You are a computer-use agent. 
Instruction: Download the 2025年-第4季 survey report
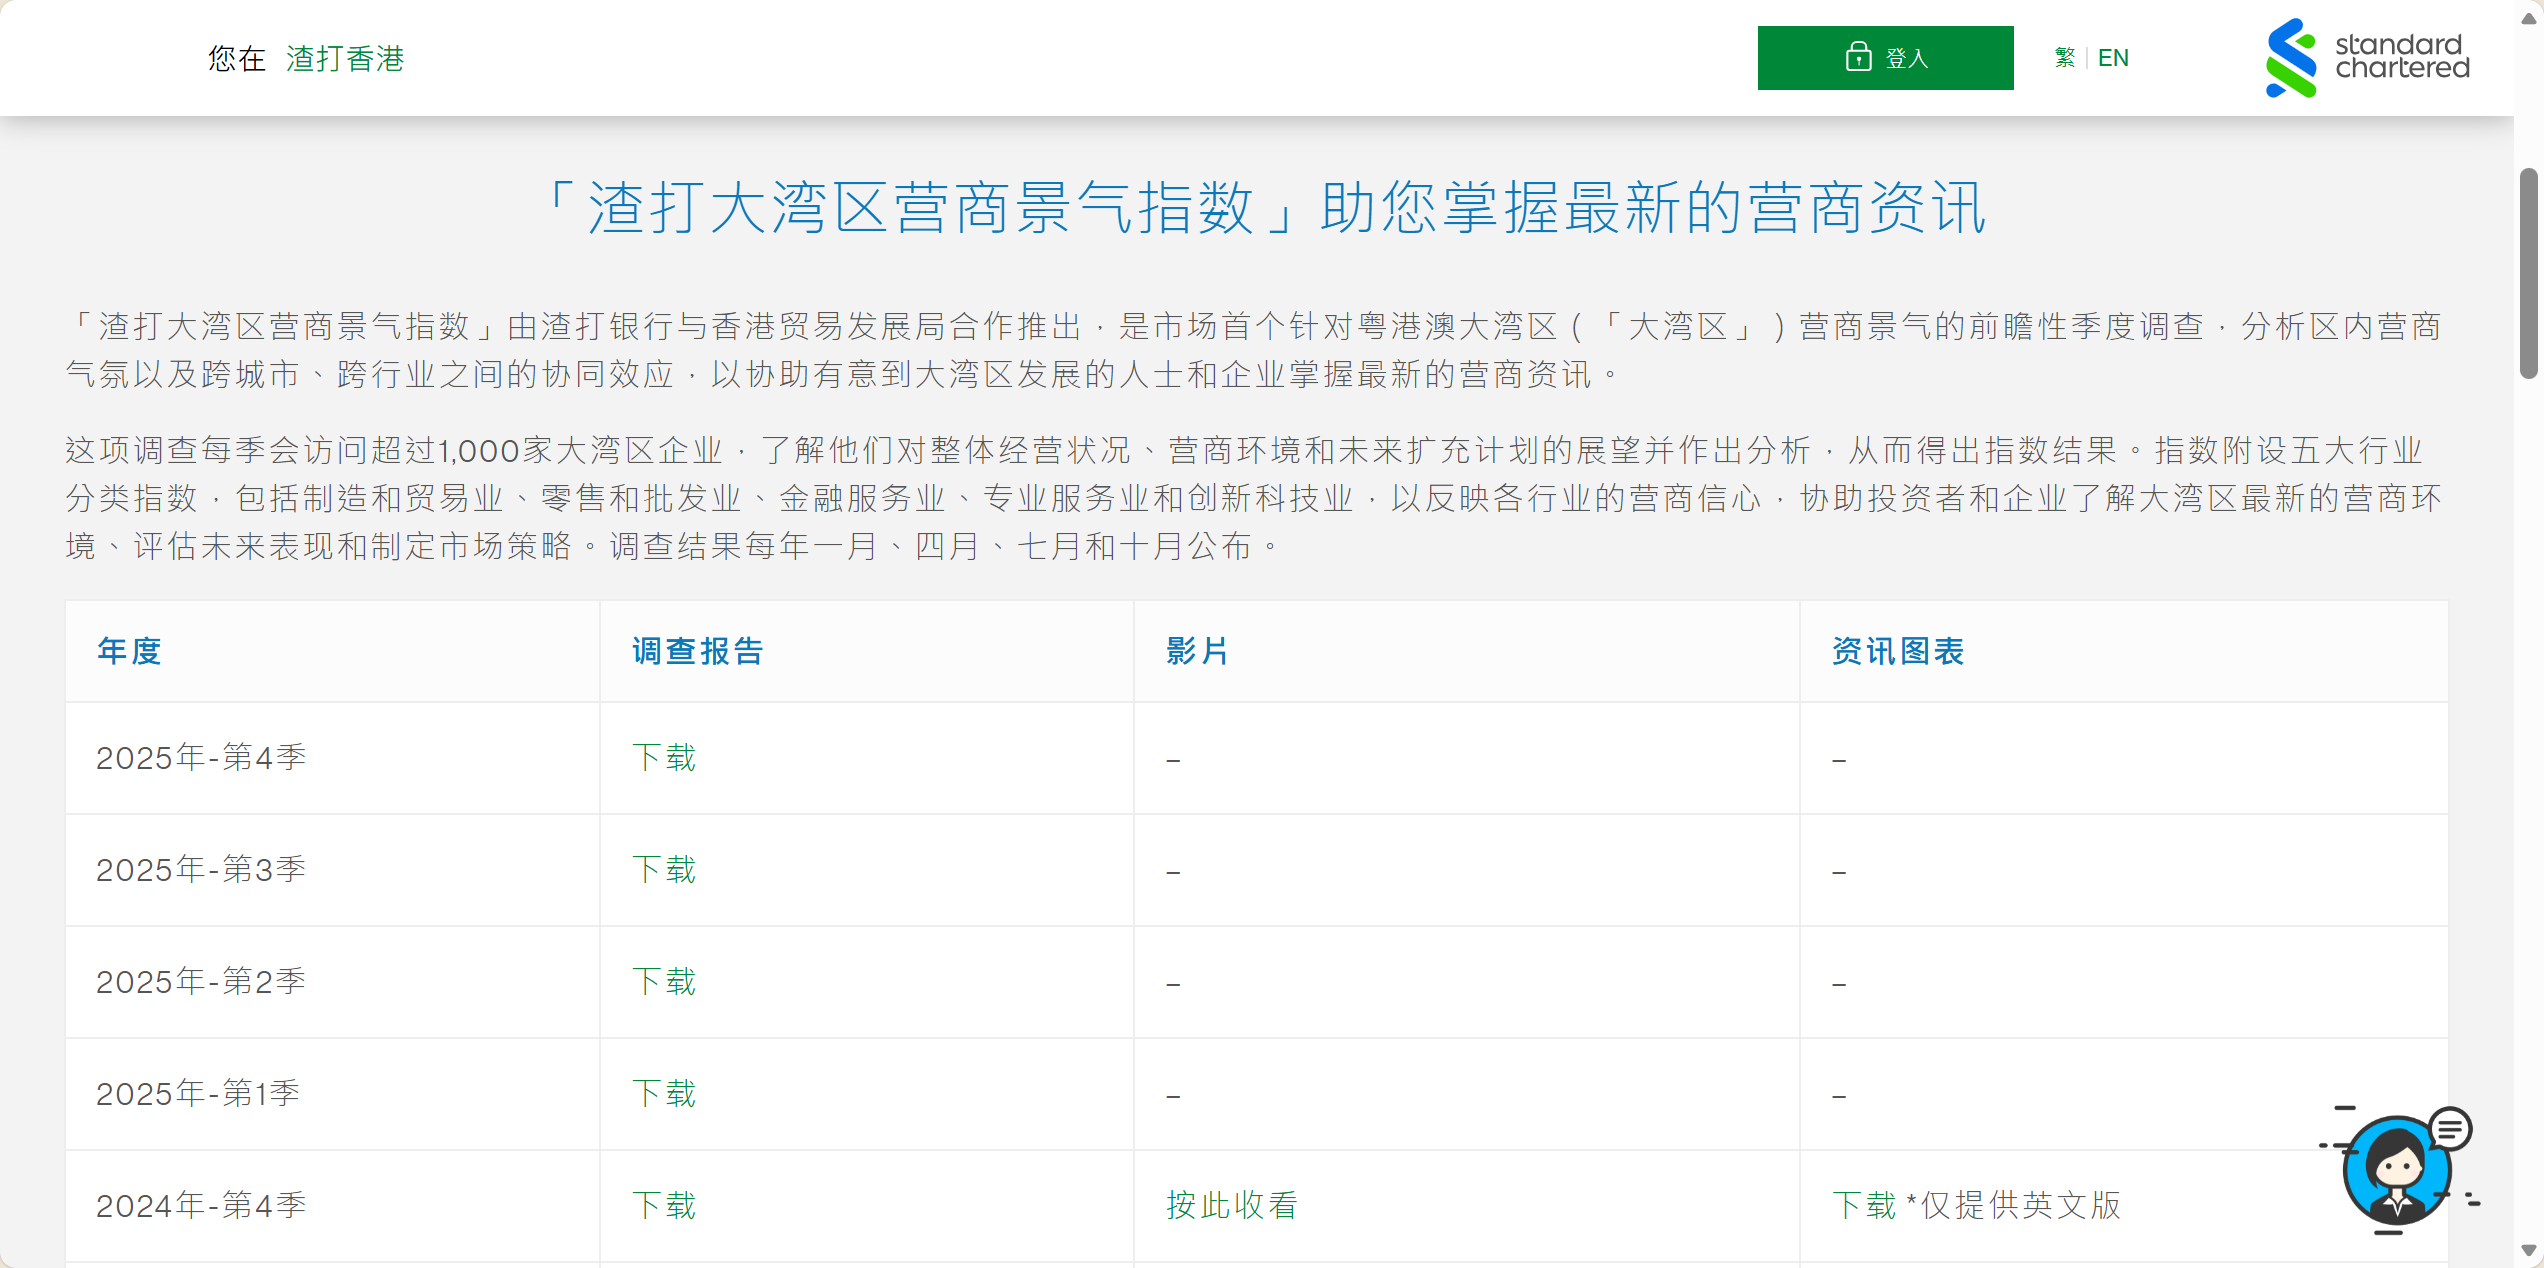[664, 758]
